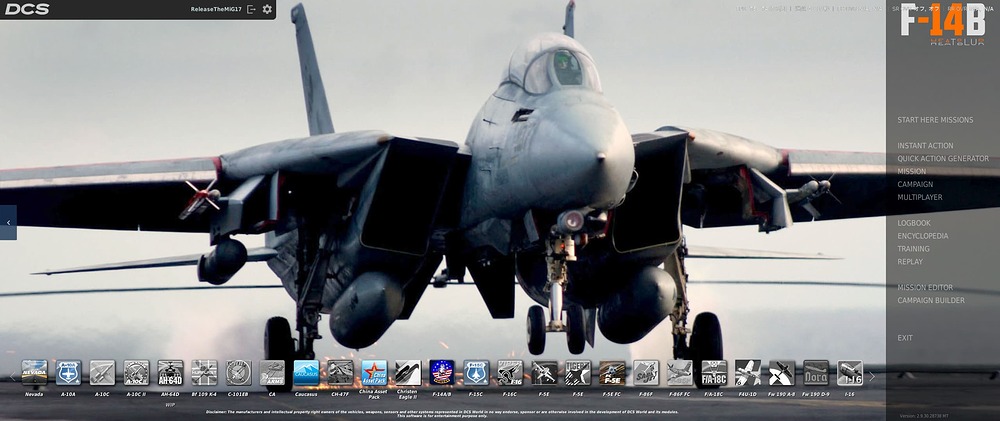Select the C-101EB module icon
Image resolution: width=1000 pixels, height=421 pixels.
coord(239,373)
